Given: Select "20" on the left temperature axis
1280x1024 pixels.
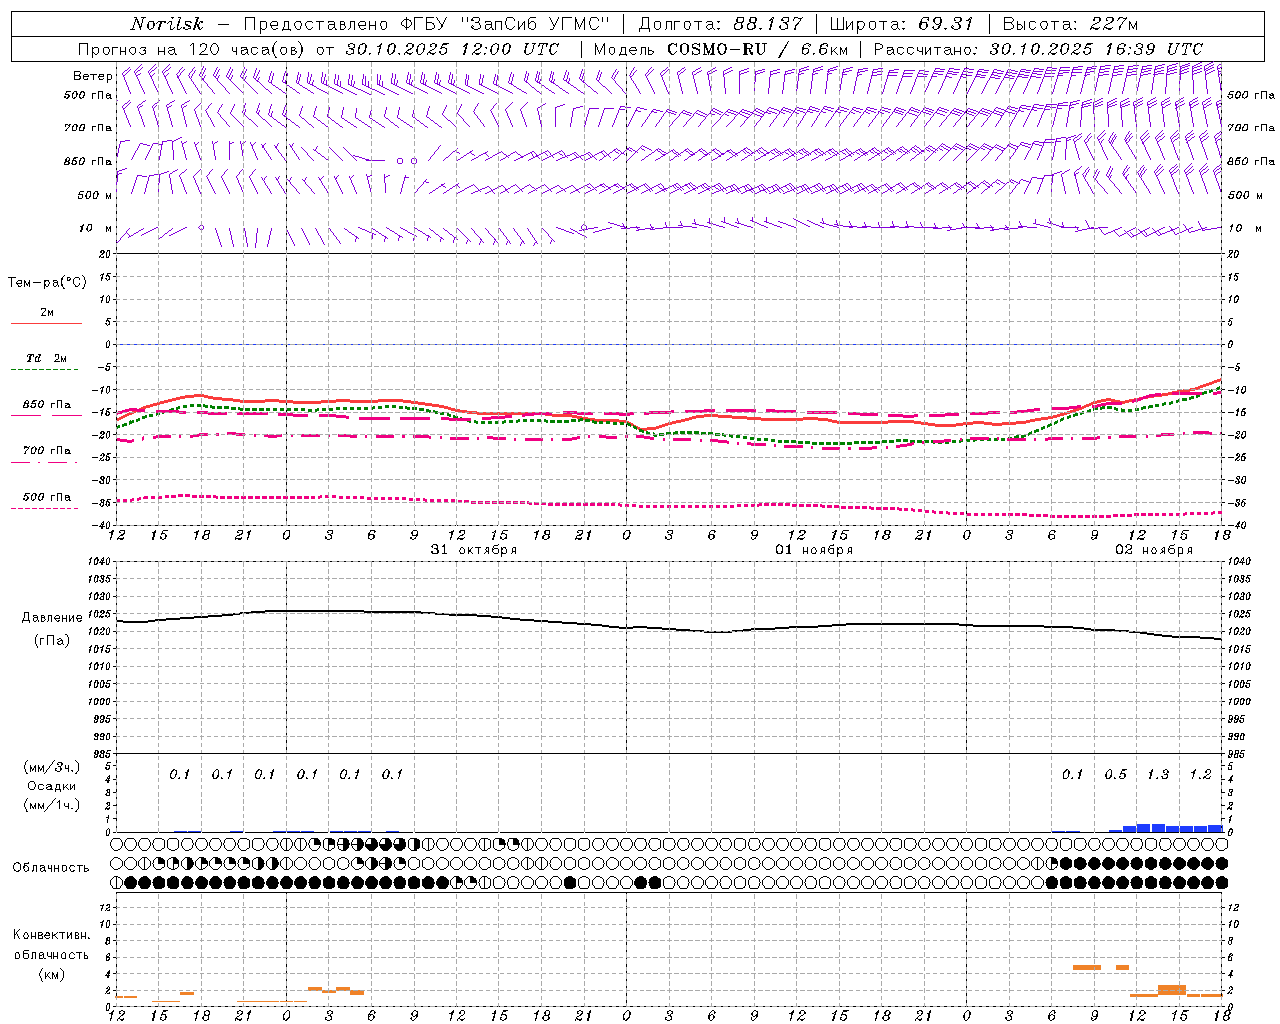Looking at the screenshot, I should [104, 254].
